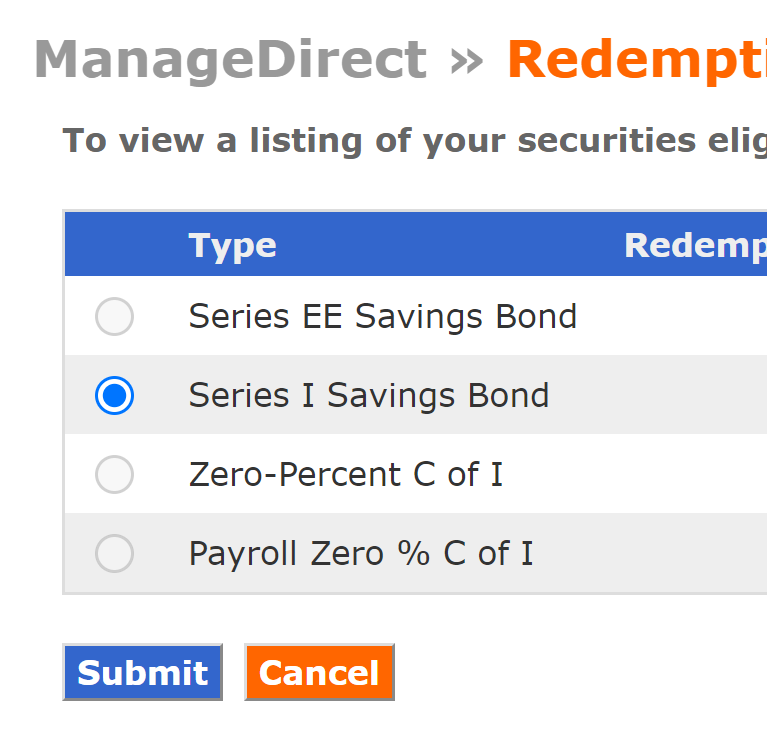Click the "Payroll Zero % C of I" label
Viewport: 767px width, 742px height.
pyautogui.click(x=360, y=553)
